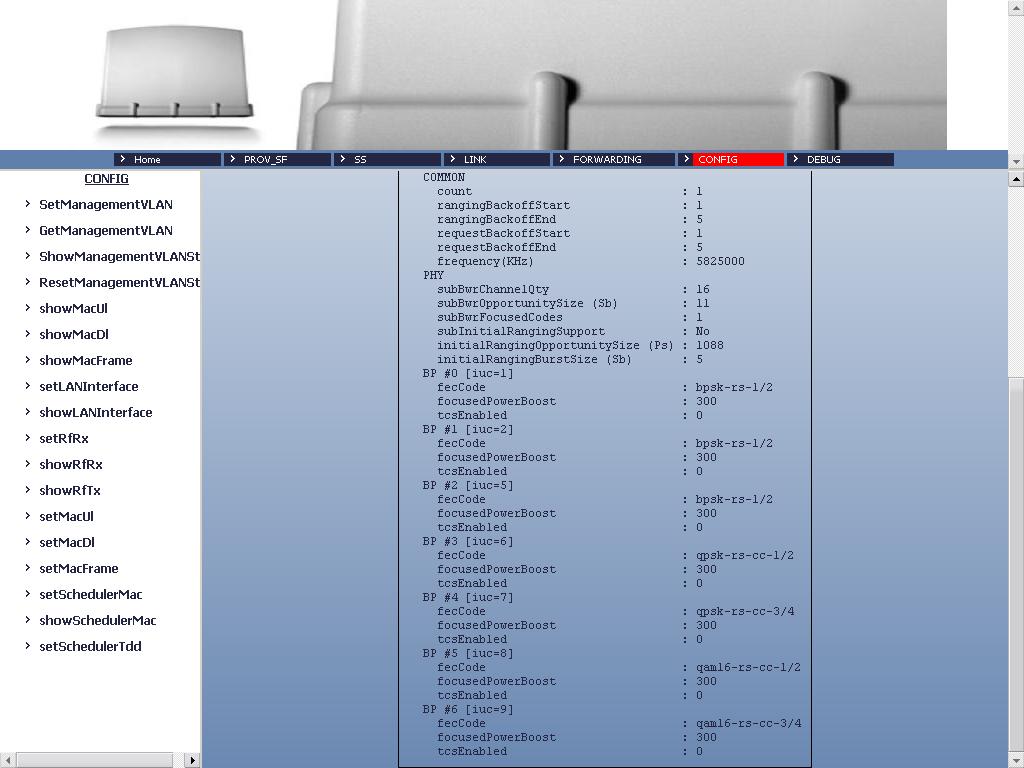Click the qam16-rs-cc-1/2 fecCode value
The height and width of the screenshot is (768, 1024).
point(748,667)
